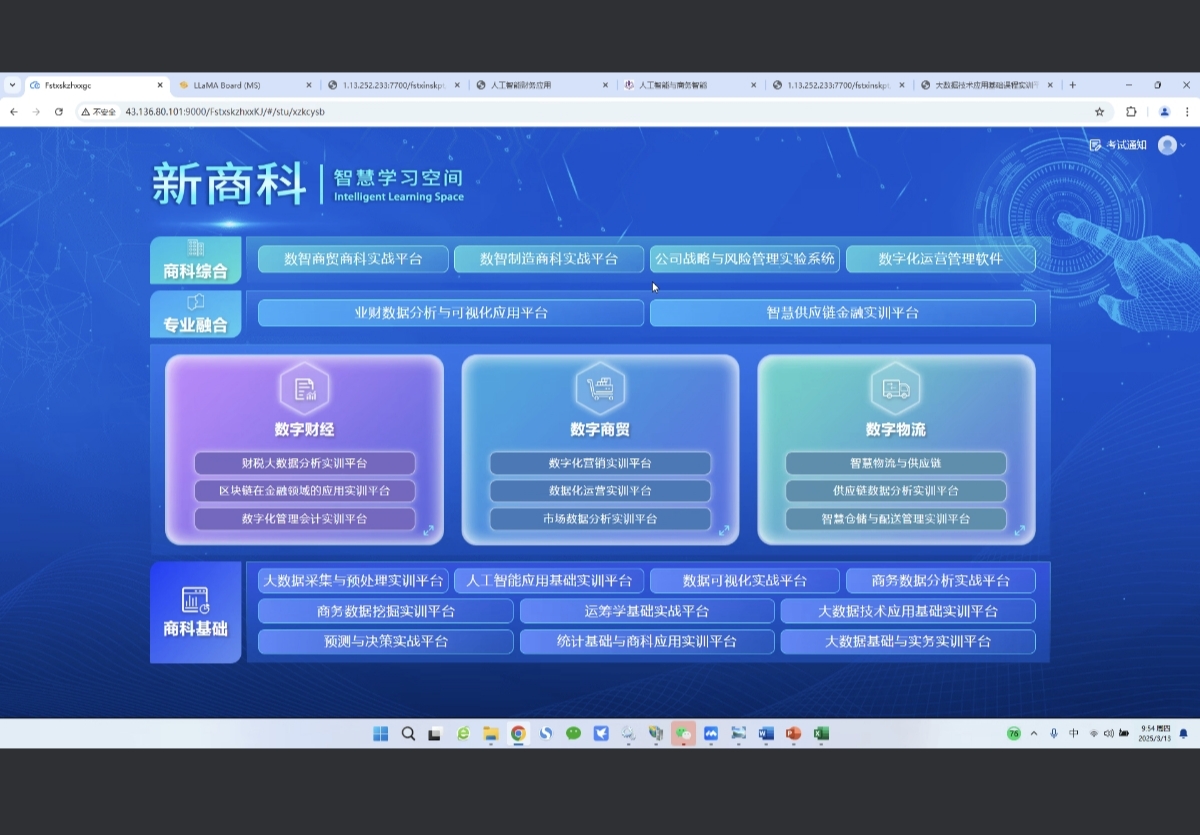Toggle the input method 中 indicator

tap(1074, 733)
